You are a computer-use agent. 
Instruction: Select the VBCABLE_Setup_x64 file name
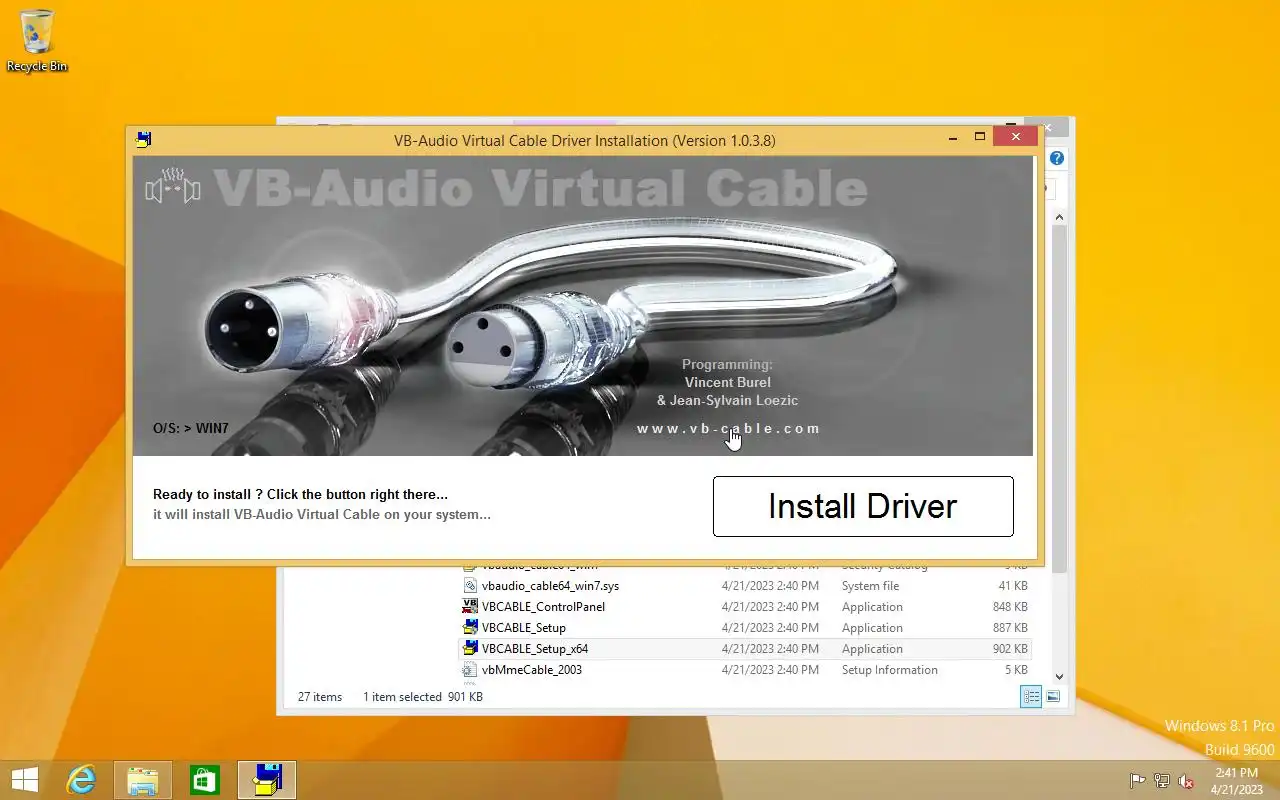[535, 649]
